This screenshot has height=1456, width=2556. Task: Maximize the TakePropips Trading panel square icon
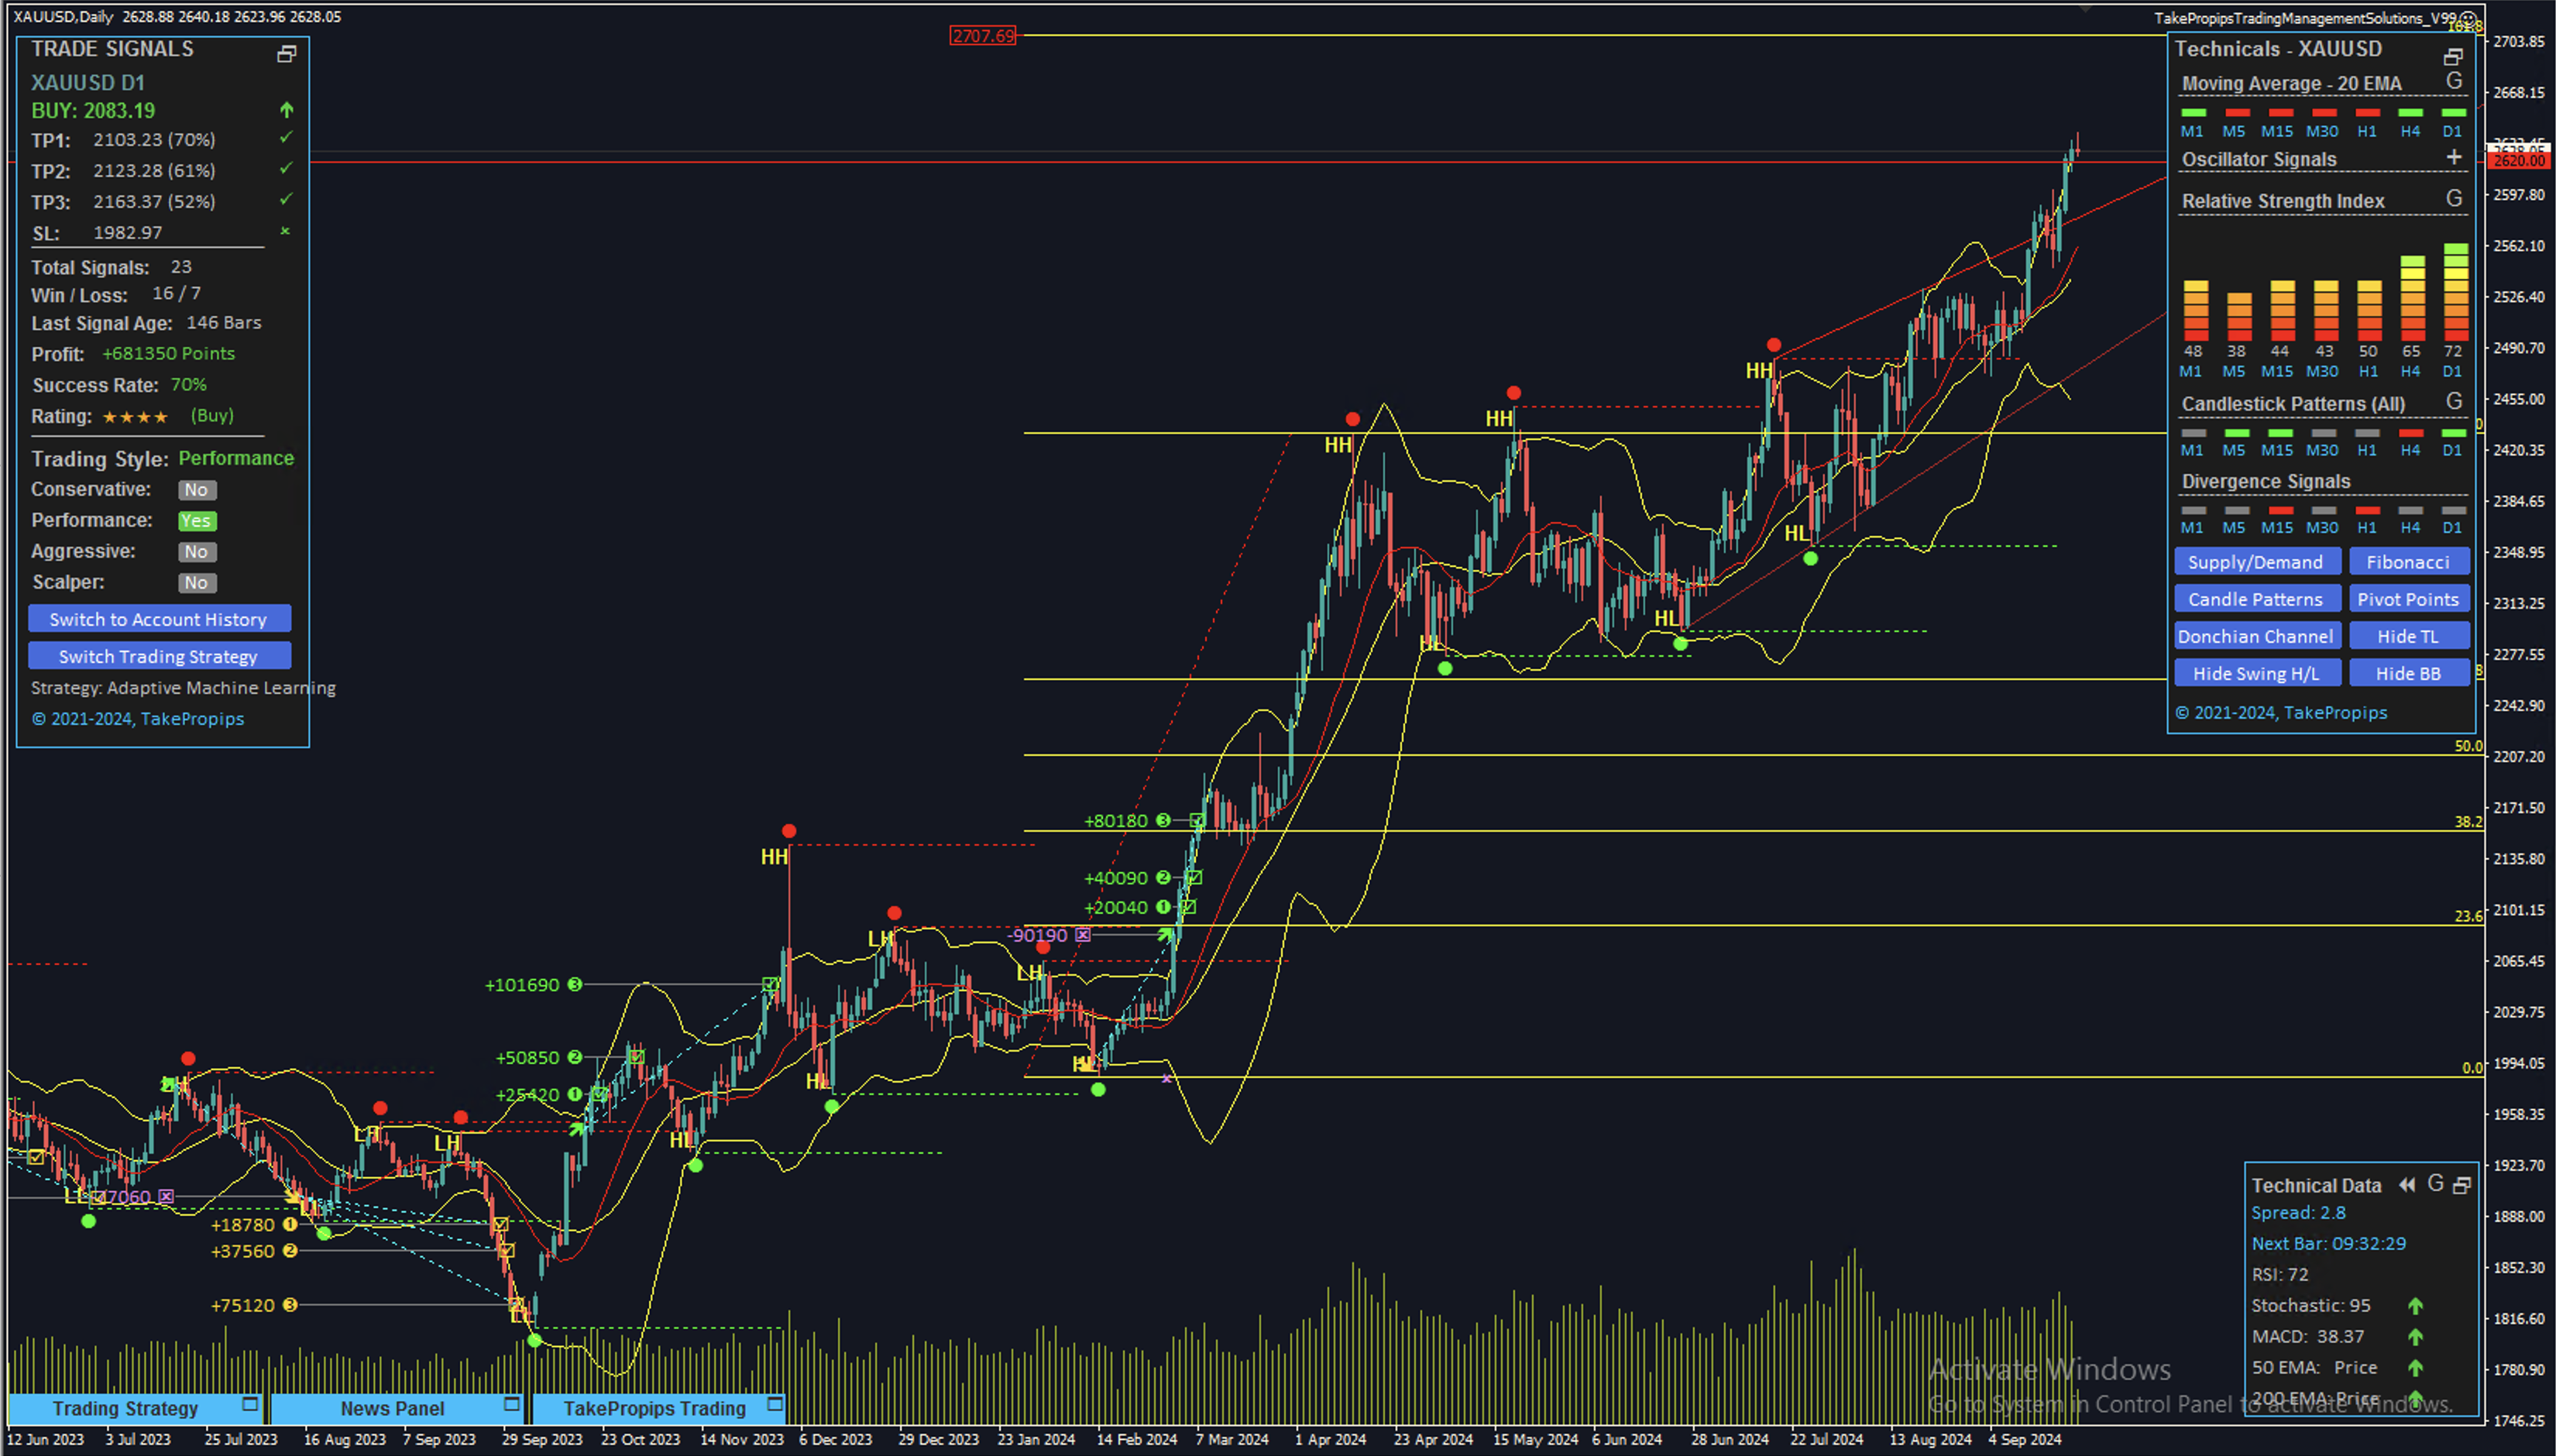point(775,1405)
